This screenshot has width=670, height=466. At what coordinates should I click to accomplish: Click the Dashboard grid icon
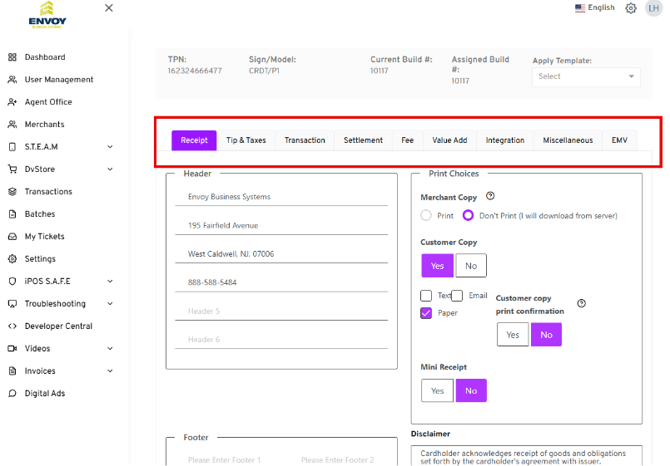tap(12, 57)
